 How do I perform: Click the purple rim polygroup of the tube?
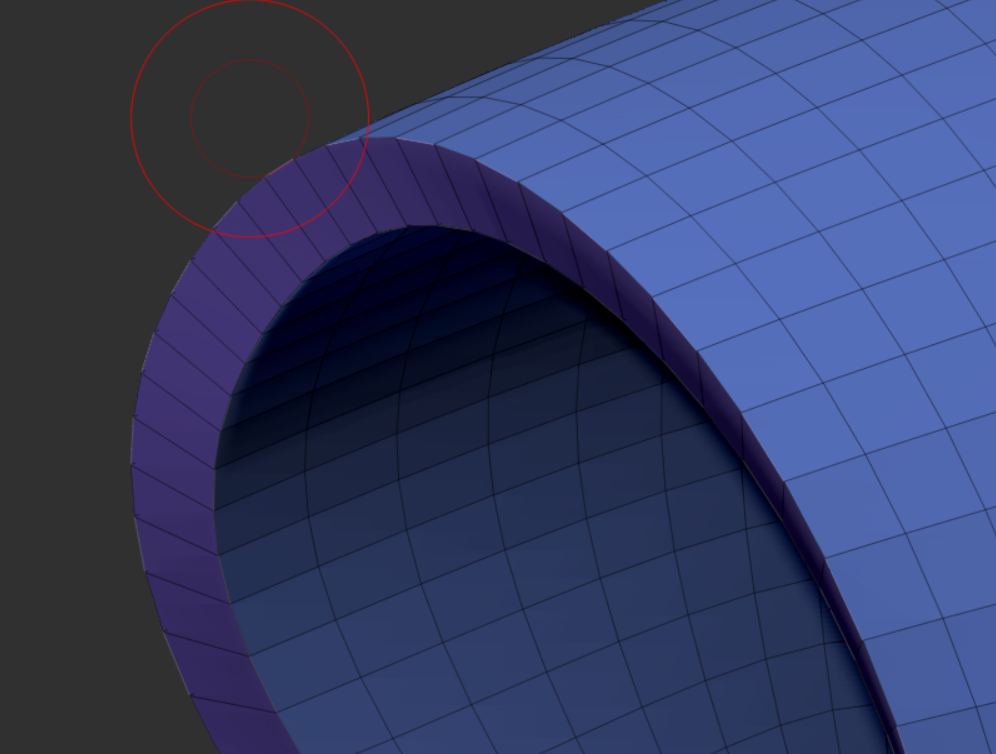click(175, 445)
